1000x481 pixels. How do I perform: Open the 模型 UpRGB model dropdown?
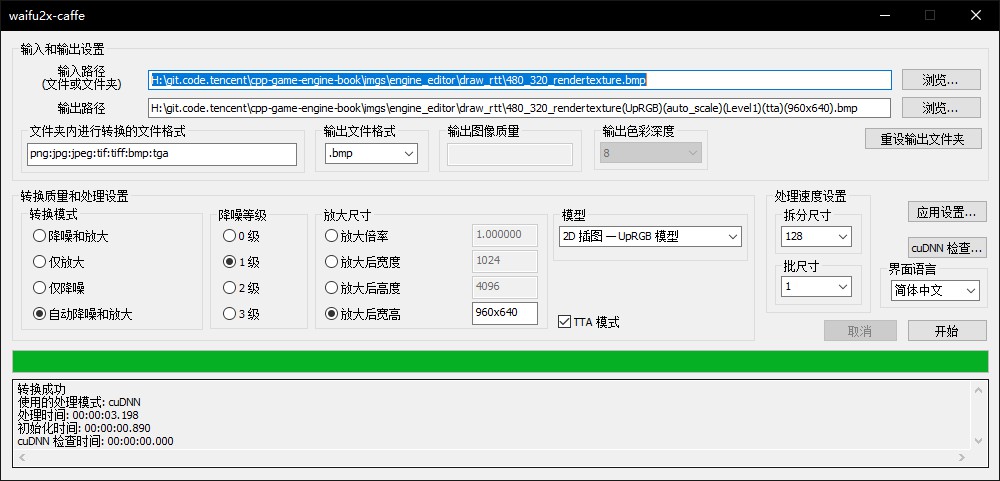point(651,237)
